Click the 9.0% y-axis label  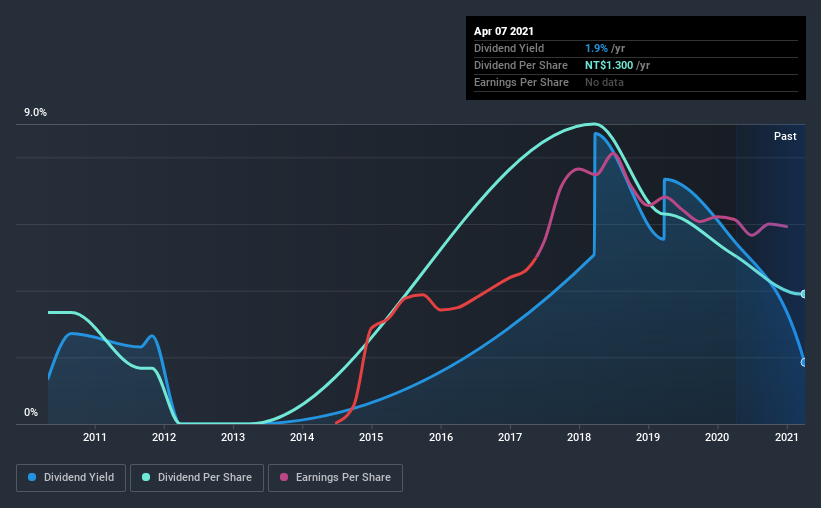point(35,113)
